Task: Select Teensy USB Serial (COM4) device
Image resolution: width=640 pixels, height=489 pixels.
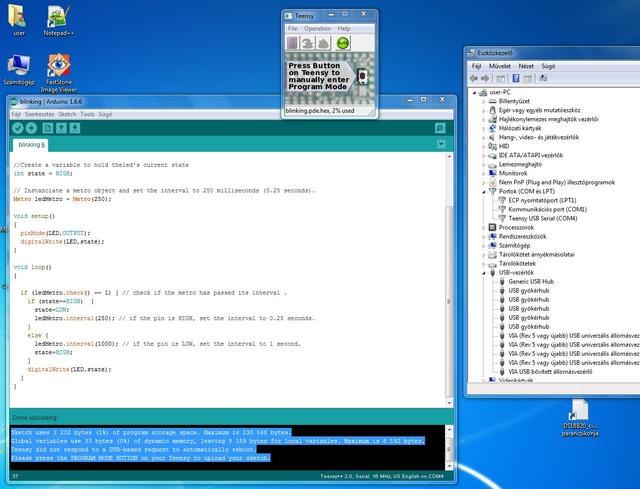Action: click(x=543, y=218)
